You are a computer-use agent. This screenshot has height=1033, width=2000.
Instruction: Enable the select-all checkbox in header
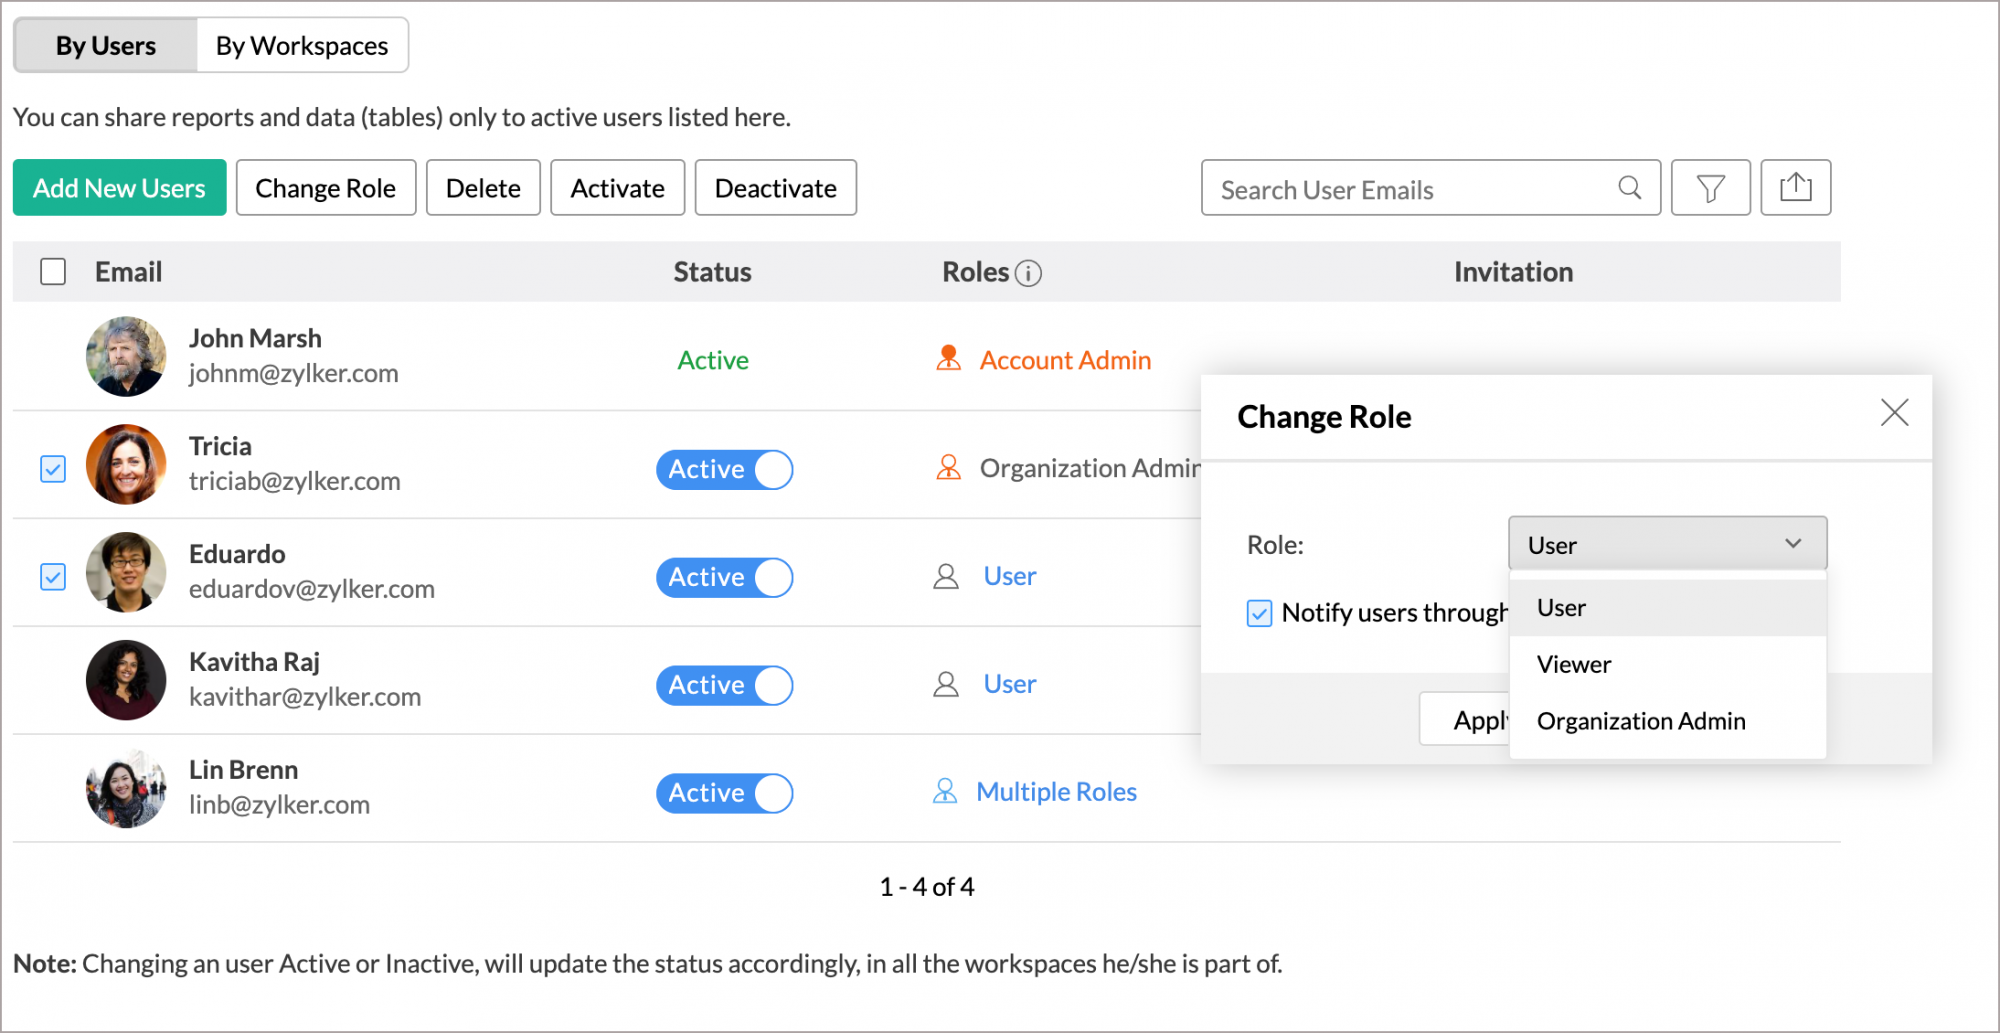tap(52, 271)
